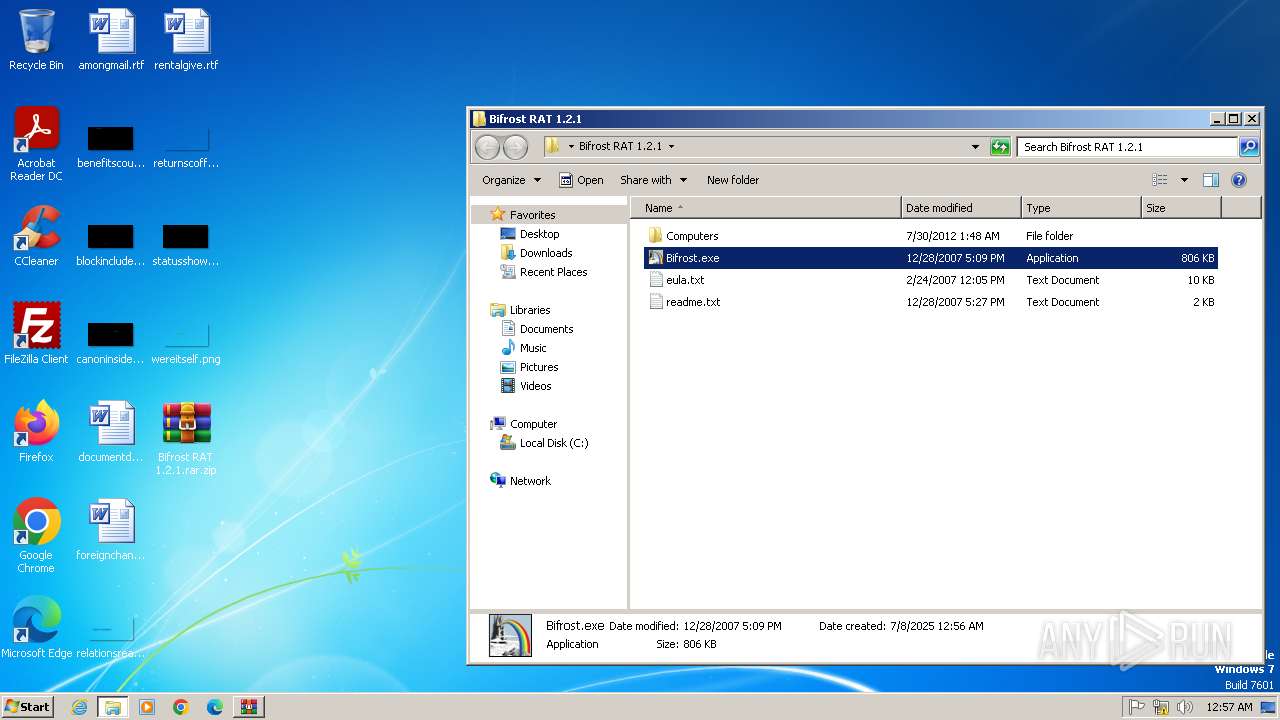
Task: Expand the Bifrost RAT 1.2.1 breadcrumb arrow
Action: pos(671,146)
